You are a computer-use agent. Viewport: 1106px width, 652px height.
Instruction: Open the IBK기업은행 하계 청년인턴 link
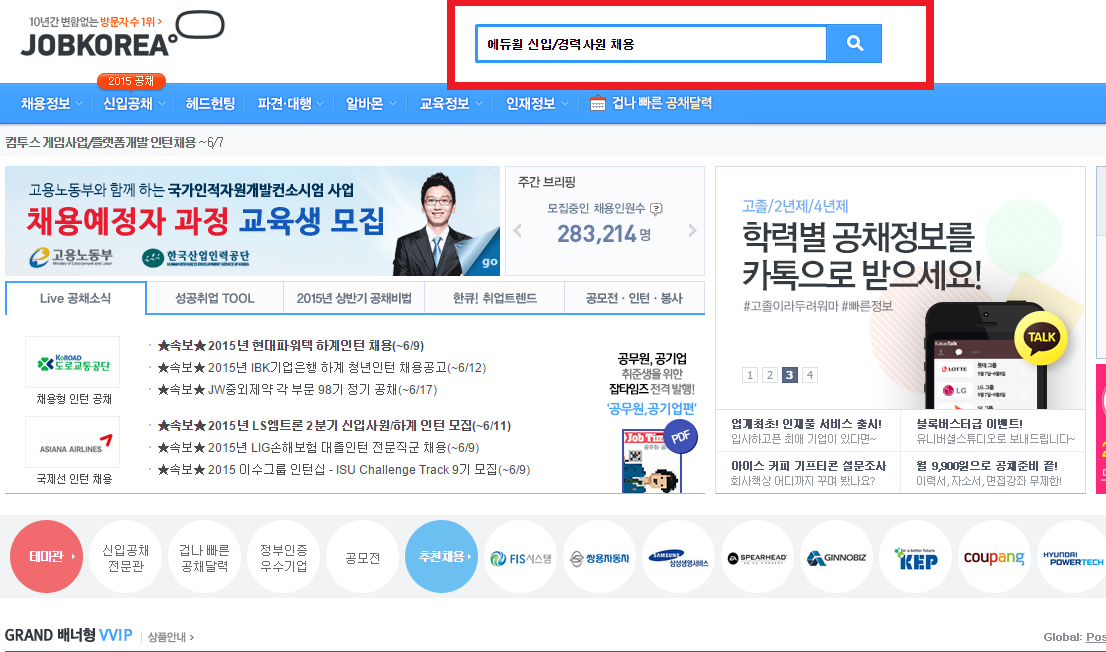322,368
